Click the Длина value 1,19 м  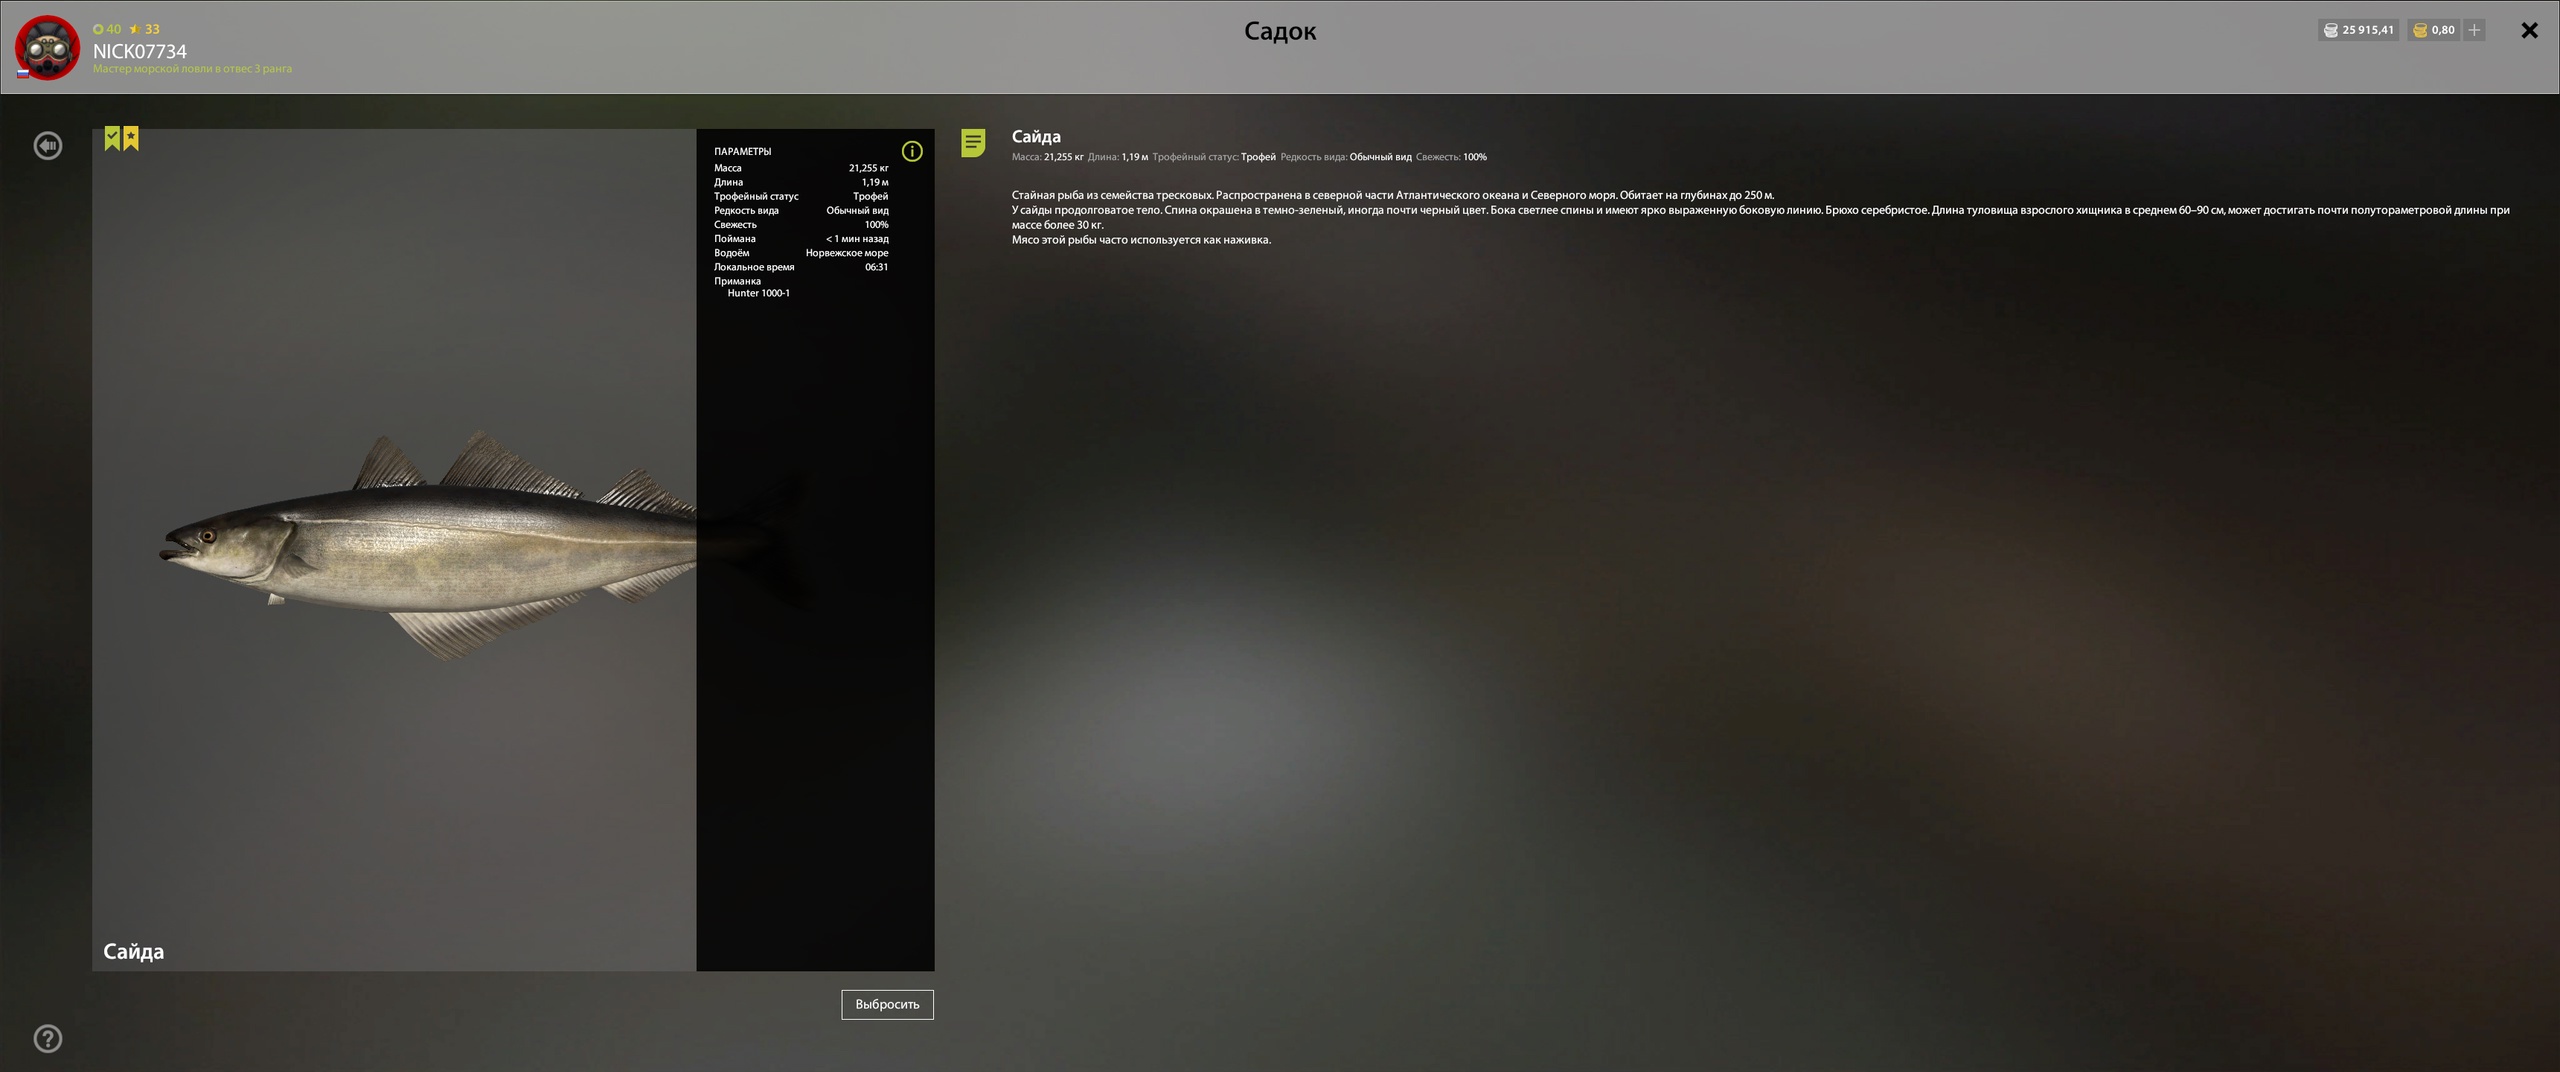875,182
